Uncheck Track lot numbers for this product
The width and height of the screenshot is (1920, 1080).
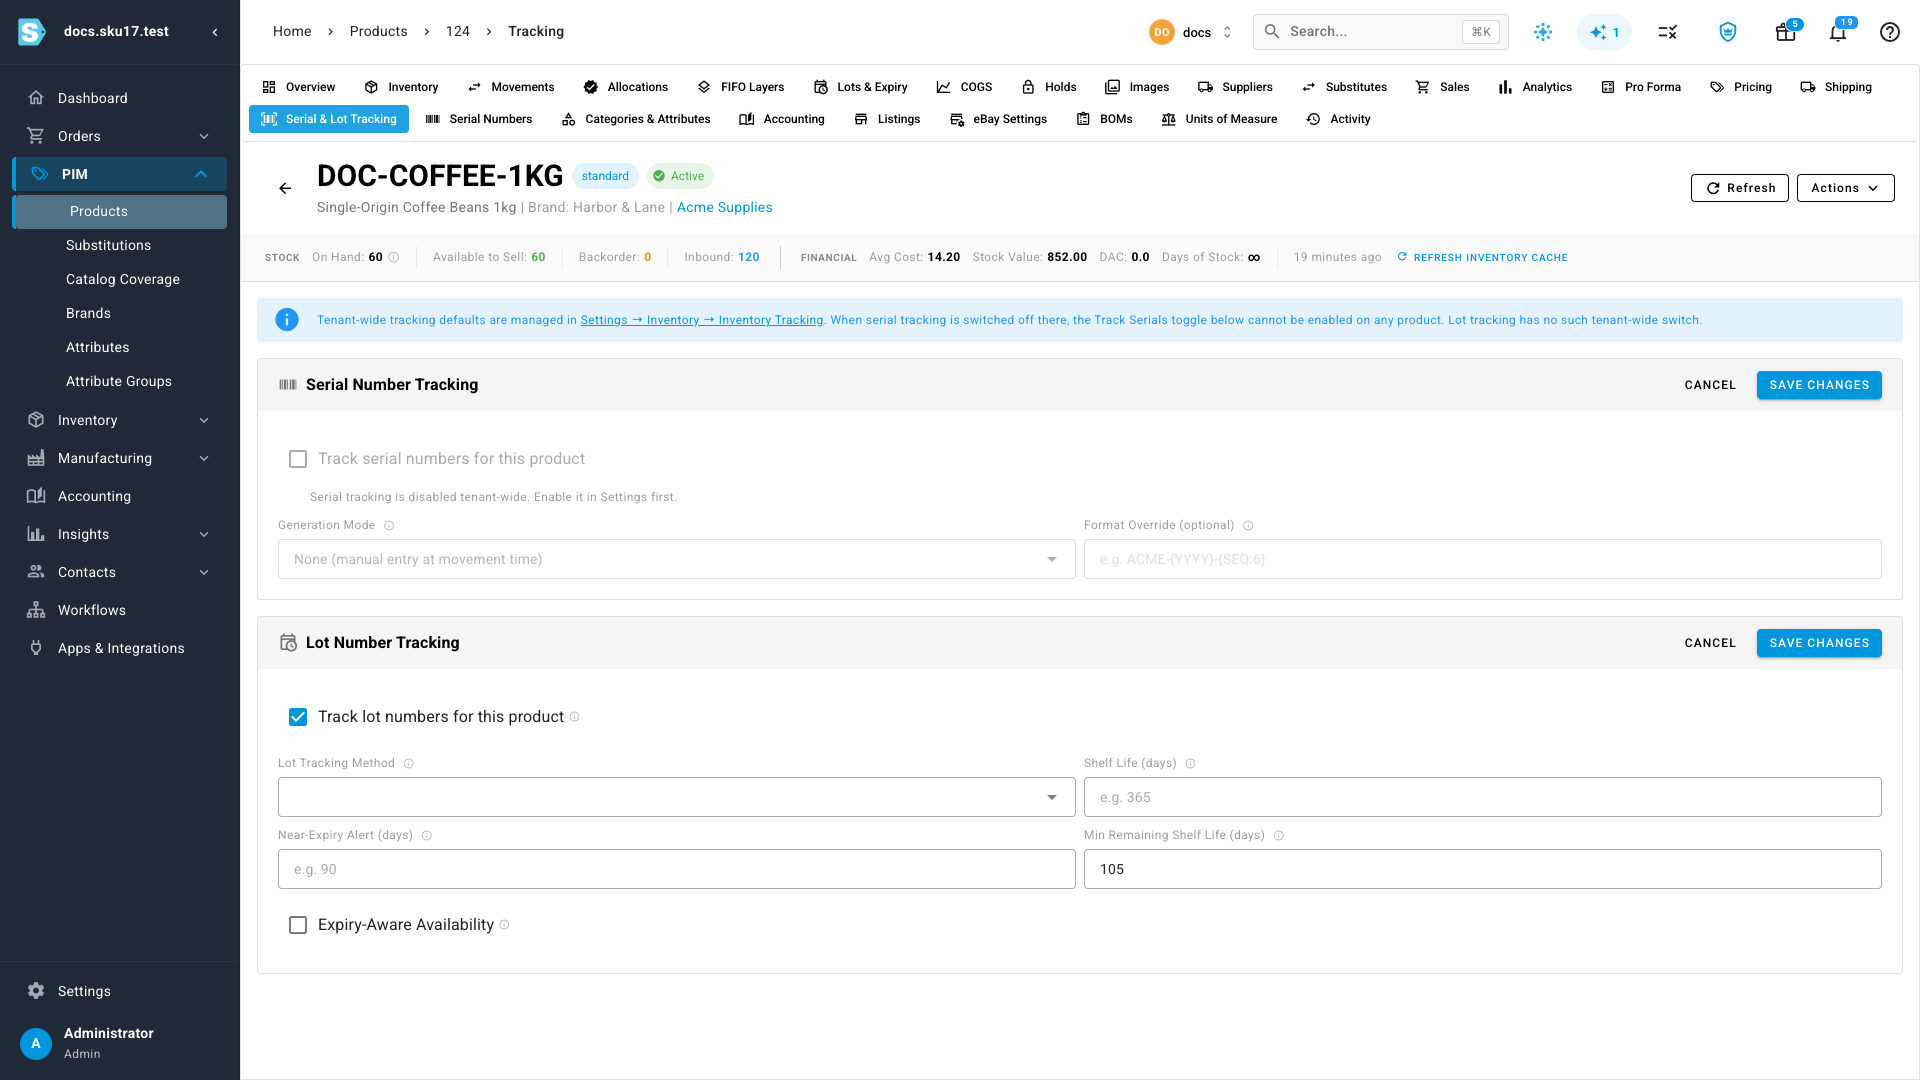(298, 717)
